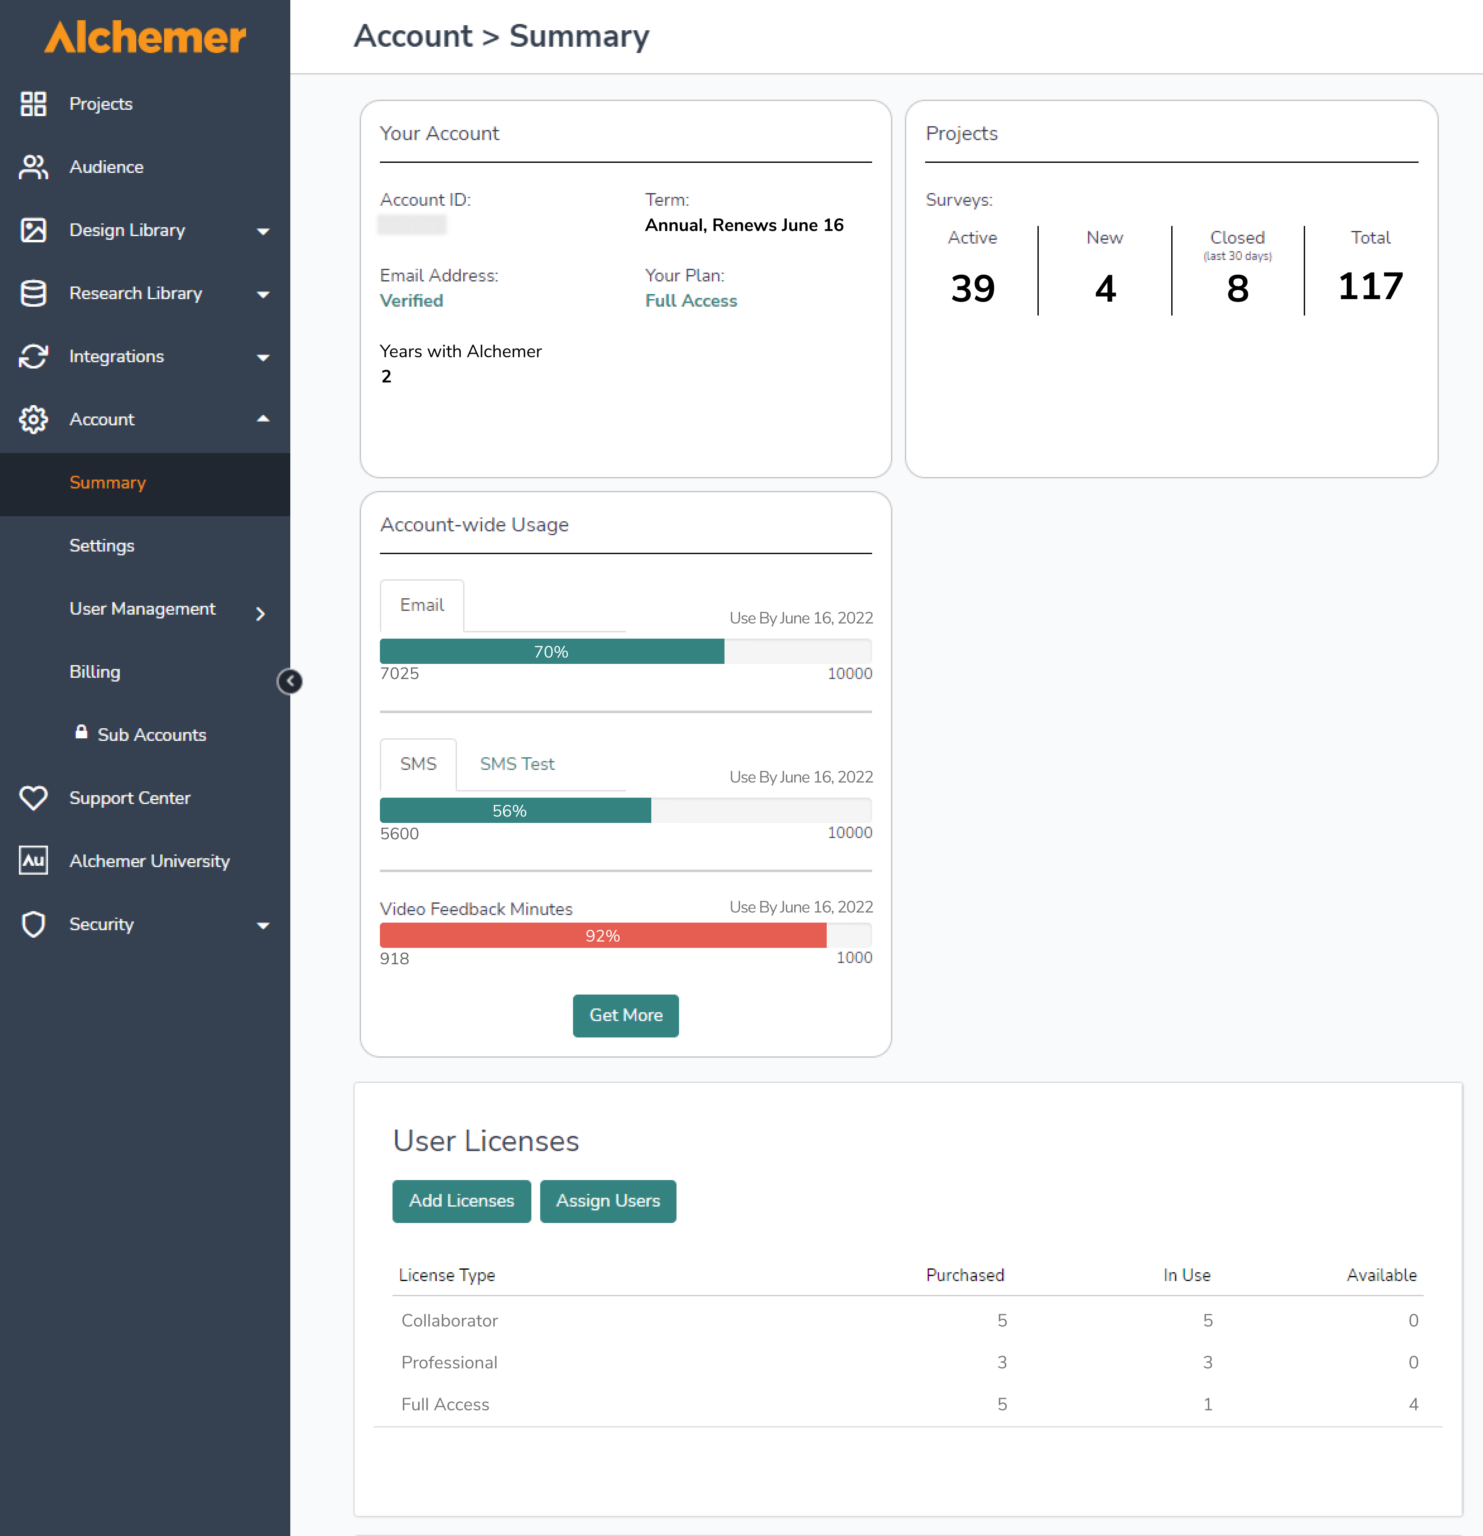1483x1536 pixels.
Task: Click the Alchemer University icon
Action: (33, 860)
